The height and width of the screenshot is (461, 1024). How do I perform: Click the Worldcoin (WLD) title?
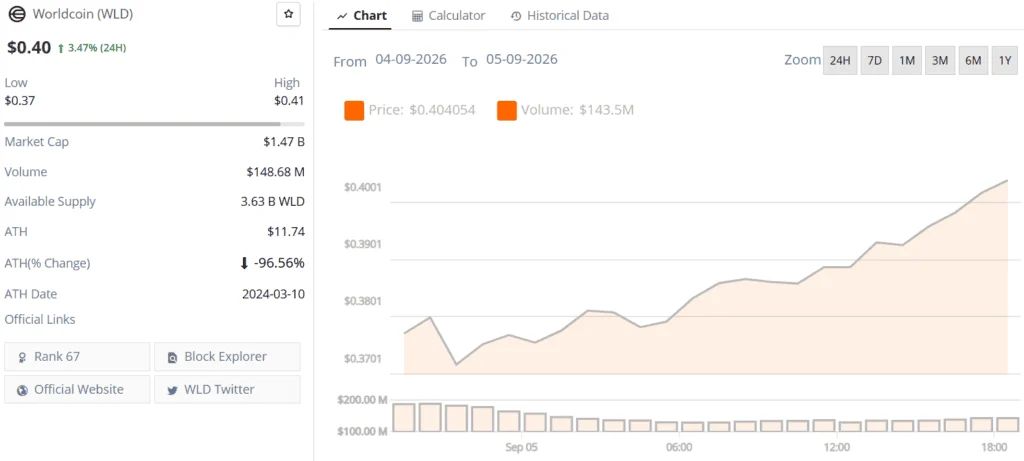click(x=82, y=14)
